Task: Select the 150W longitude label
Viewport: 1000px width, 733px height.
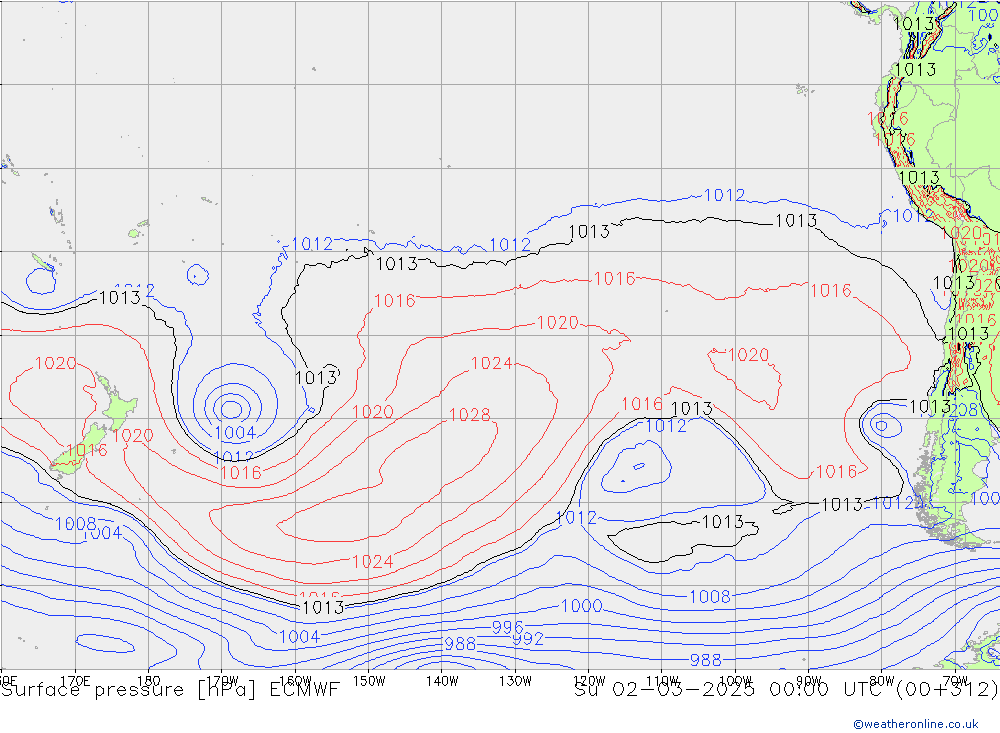Action: [x=369, y=681]
